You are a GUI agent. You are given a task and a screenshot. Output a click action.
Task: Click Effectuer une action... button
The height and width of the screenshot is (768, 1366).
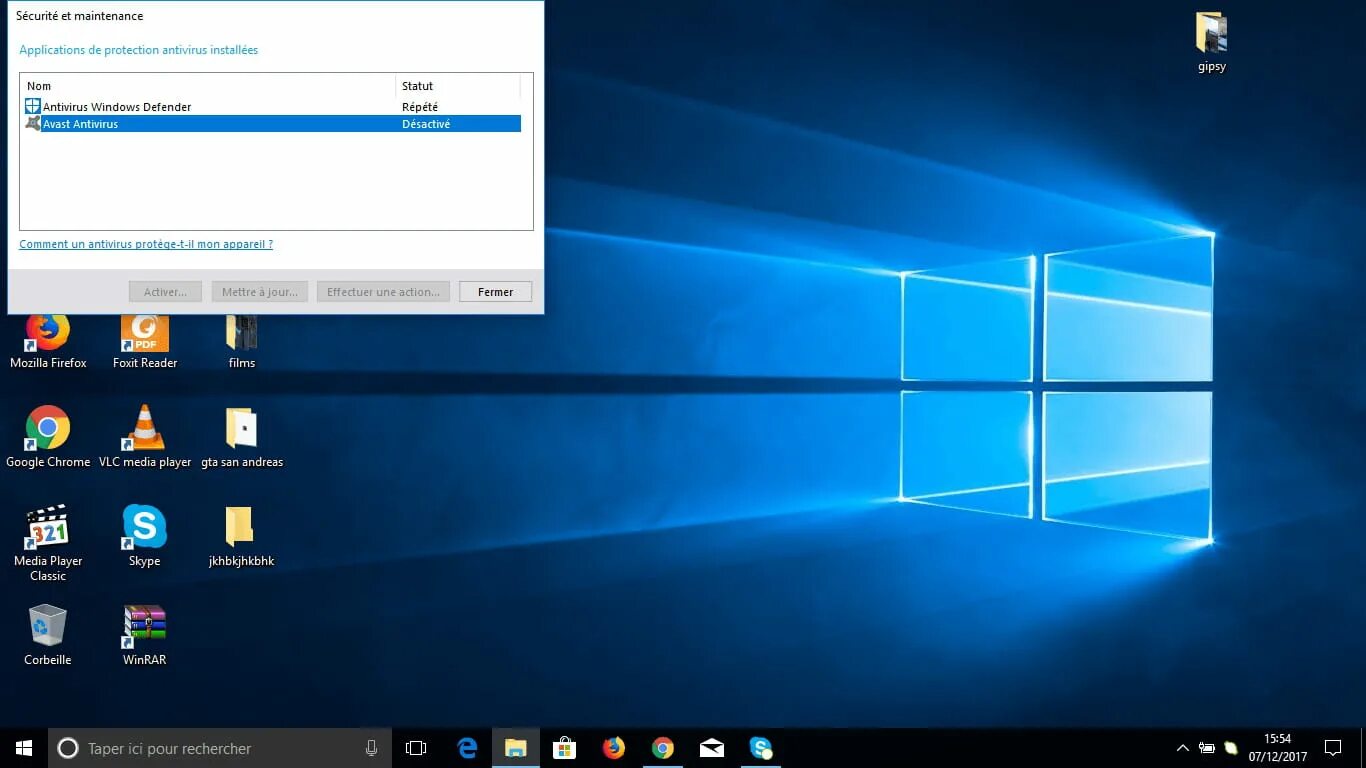point(383,292)
